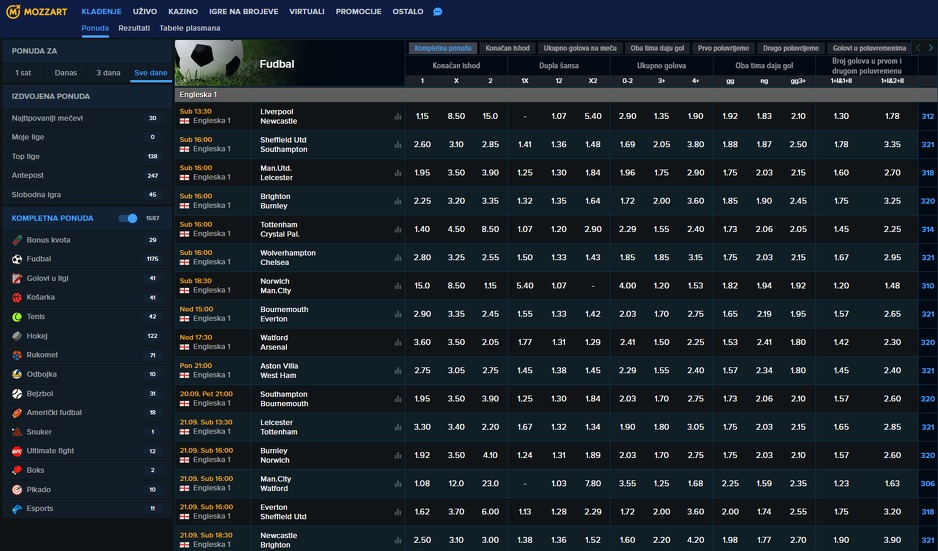Open statistics icon for Brighton Burnley
This screenshot has width=938, height=551.
pos(398,201)
